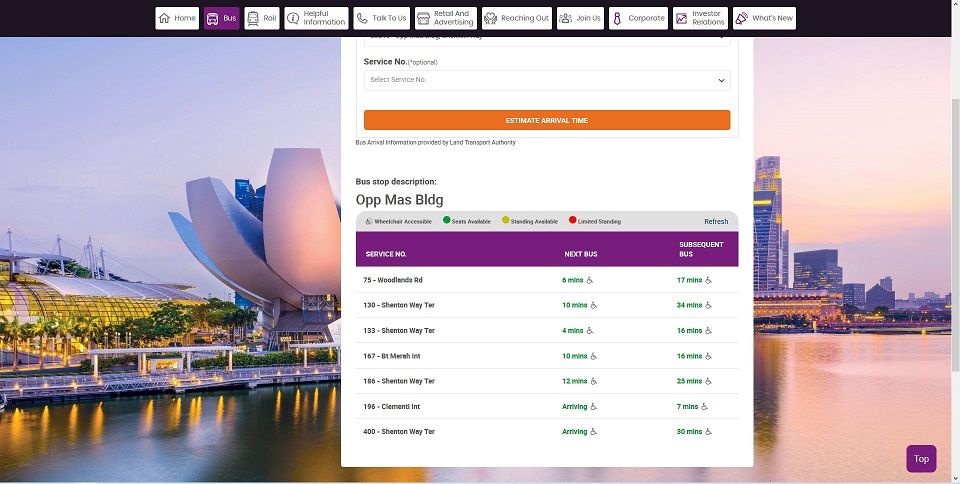Open Retail And Advertising menu
The width and height of the screenshot is (960, 484).
coord(446,18)
